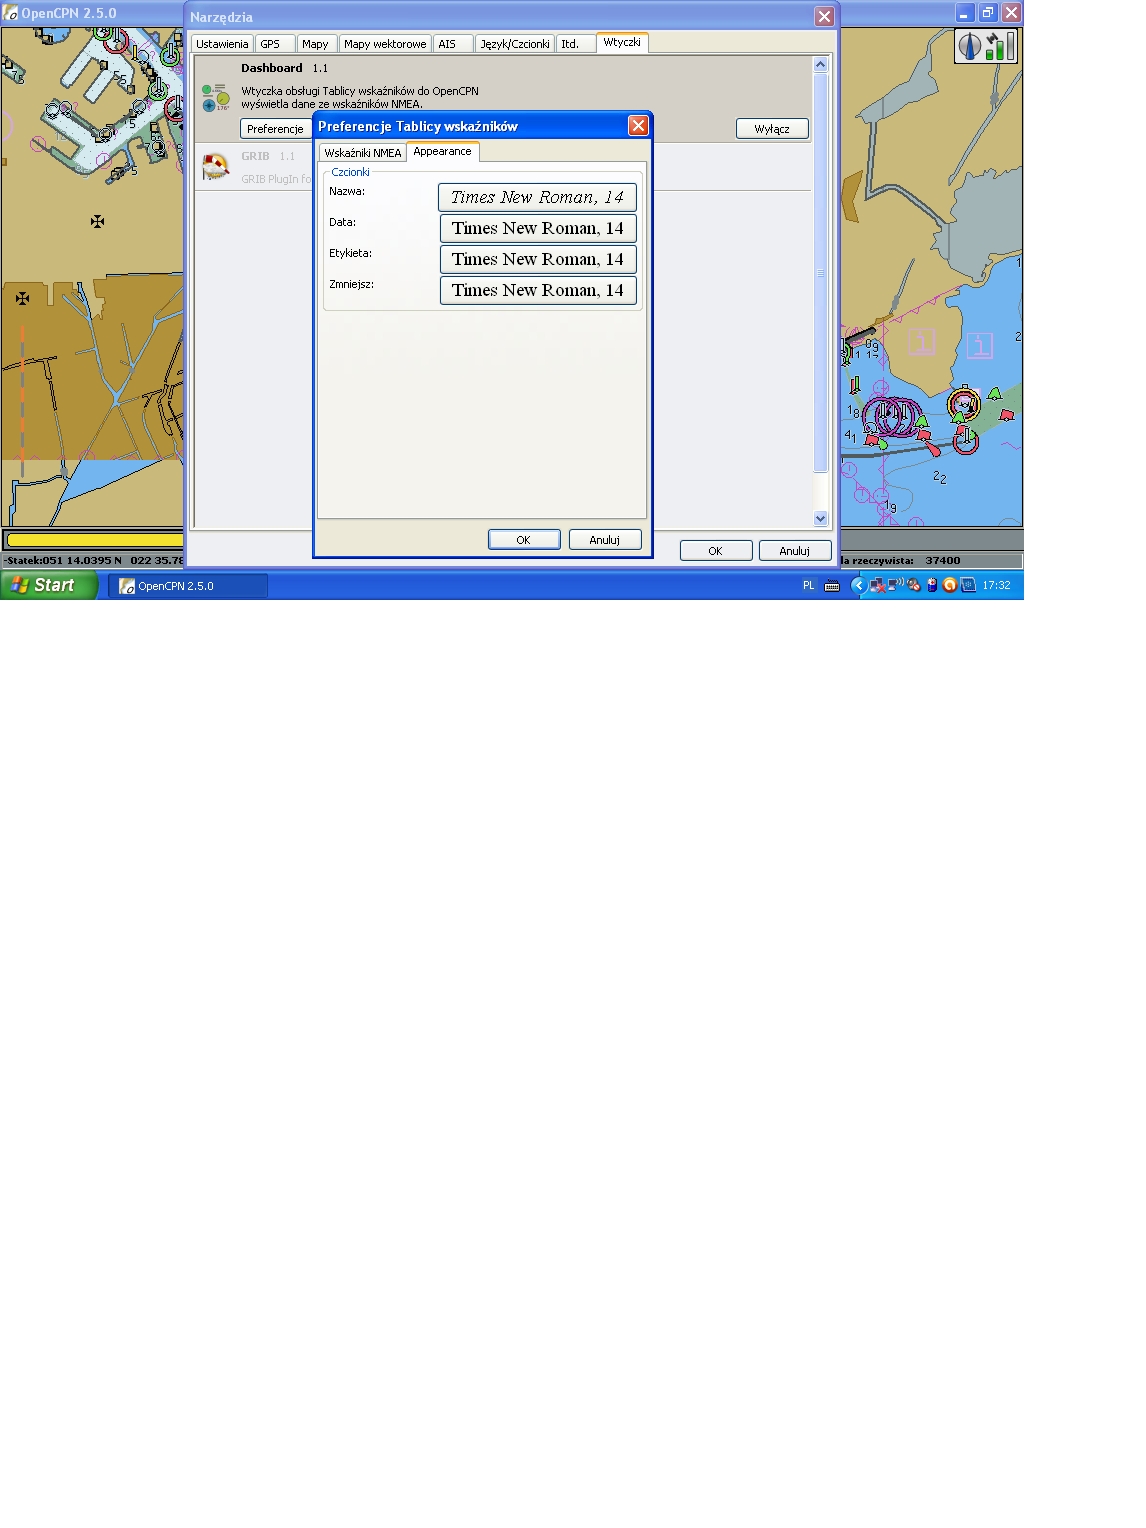Viewport: 1146px width, 1528px height.
Task: Click the Statek position text in the status bar
Action: (x=94, y=561)
